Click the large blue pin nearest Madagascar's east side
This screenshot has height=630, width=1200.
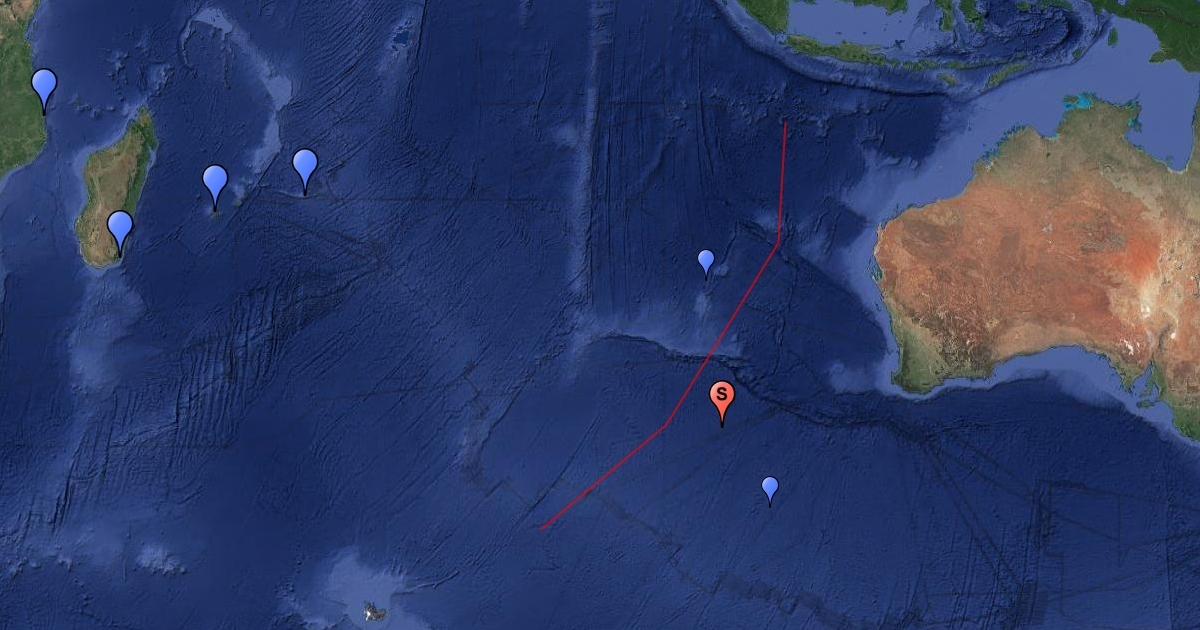click(x=215, y=185)
